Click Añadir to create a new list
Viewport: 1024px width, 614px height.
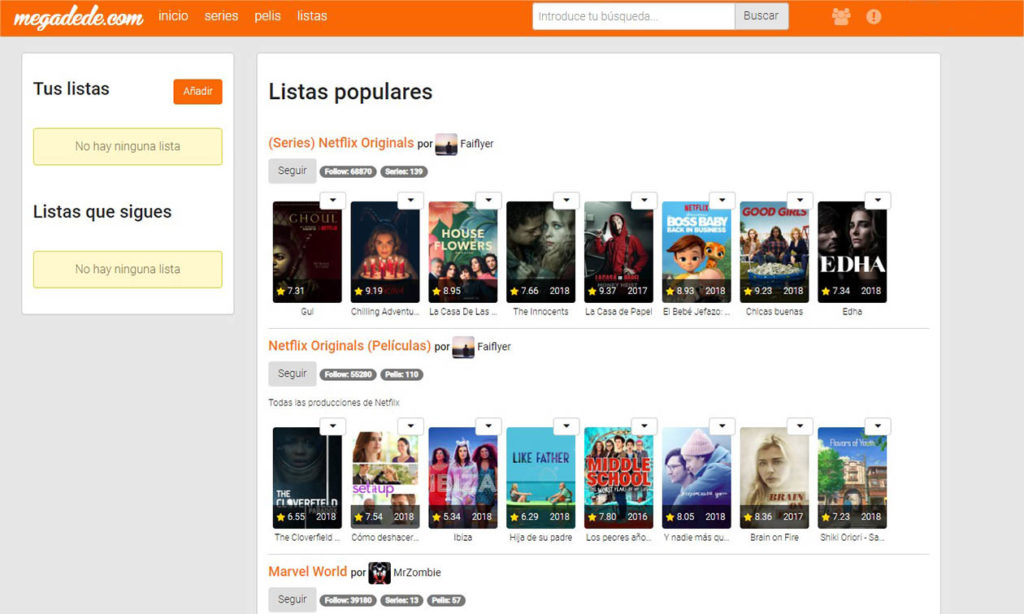point(197,90)
